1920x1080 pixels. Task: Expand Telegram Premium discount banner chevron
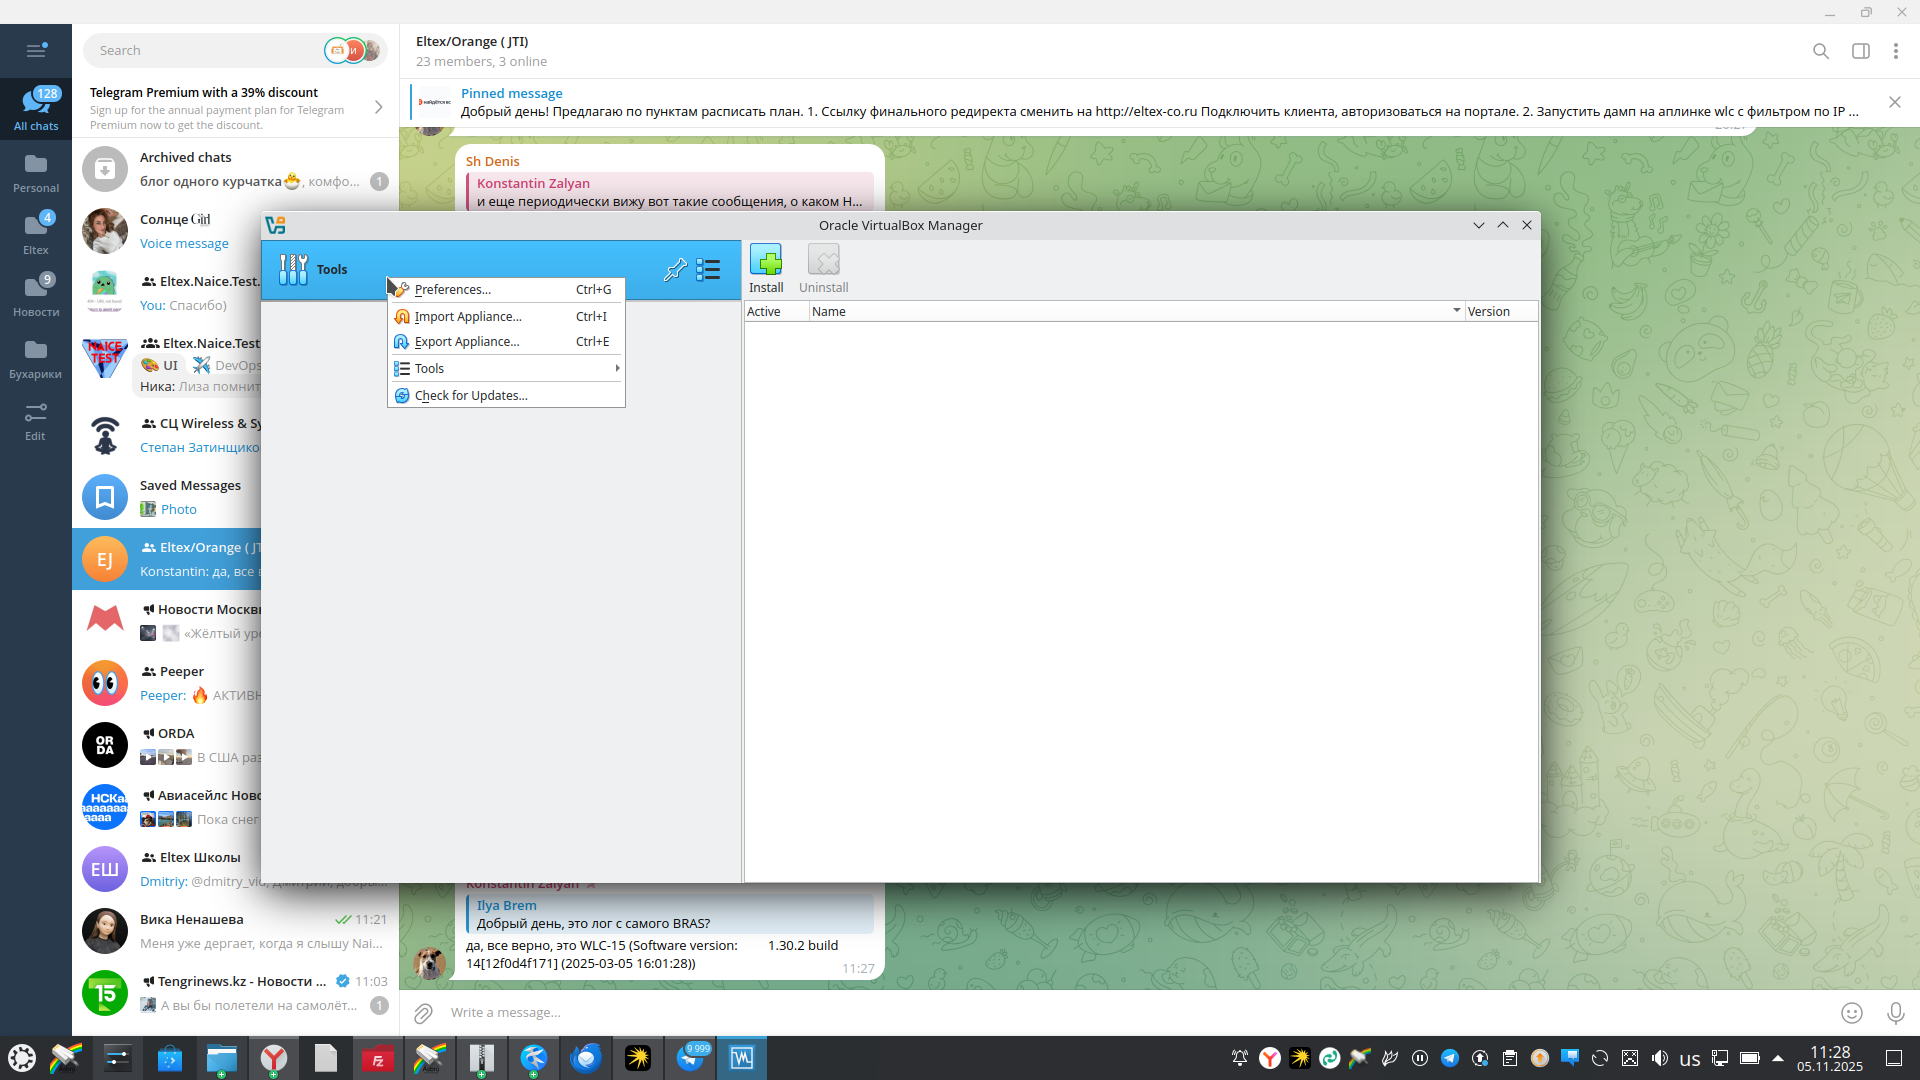[378, 107]
